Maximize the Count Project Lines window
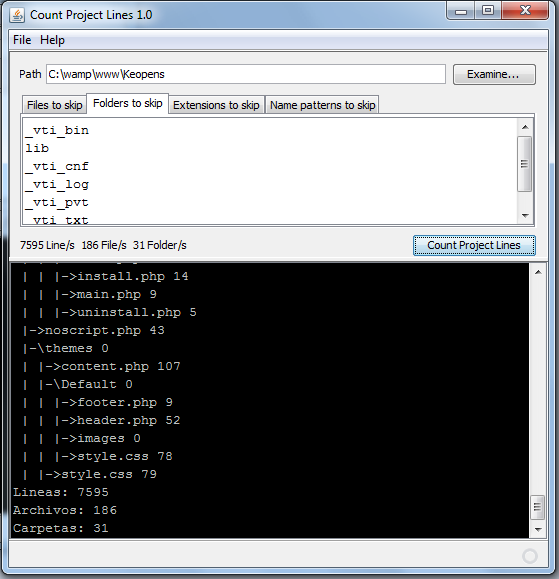 [x=488, y=11]
